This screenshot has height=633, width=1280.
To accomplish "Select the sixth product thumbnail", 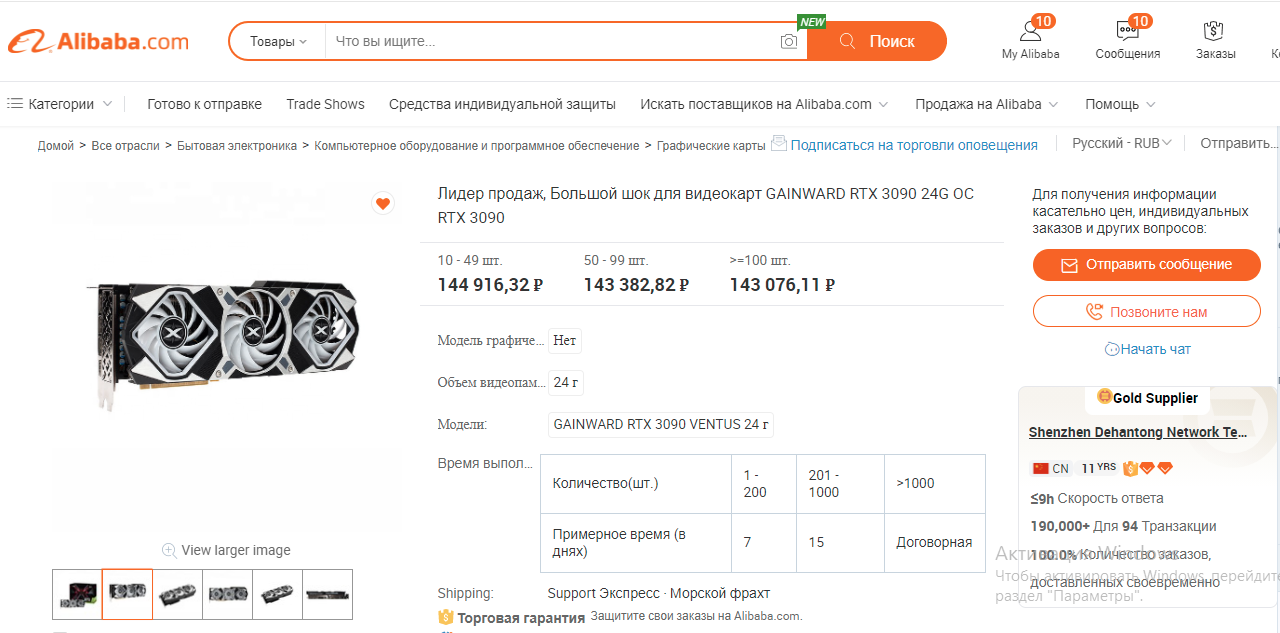I will point(327,594).
